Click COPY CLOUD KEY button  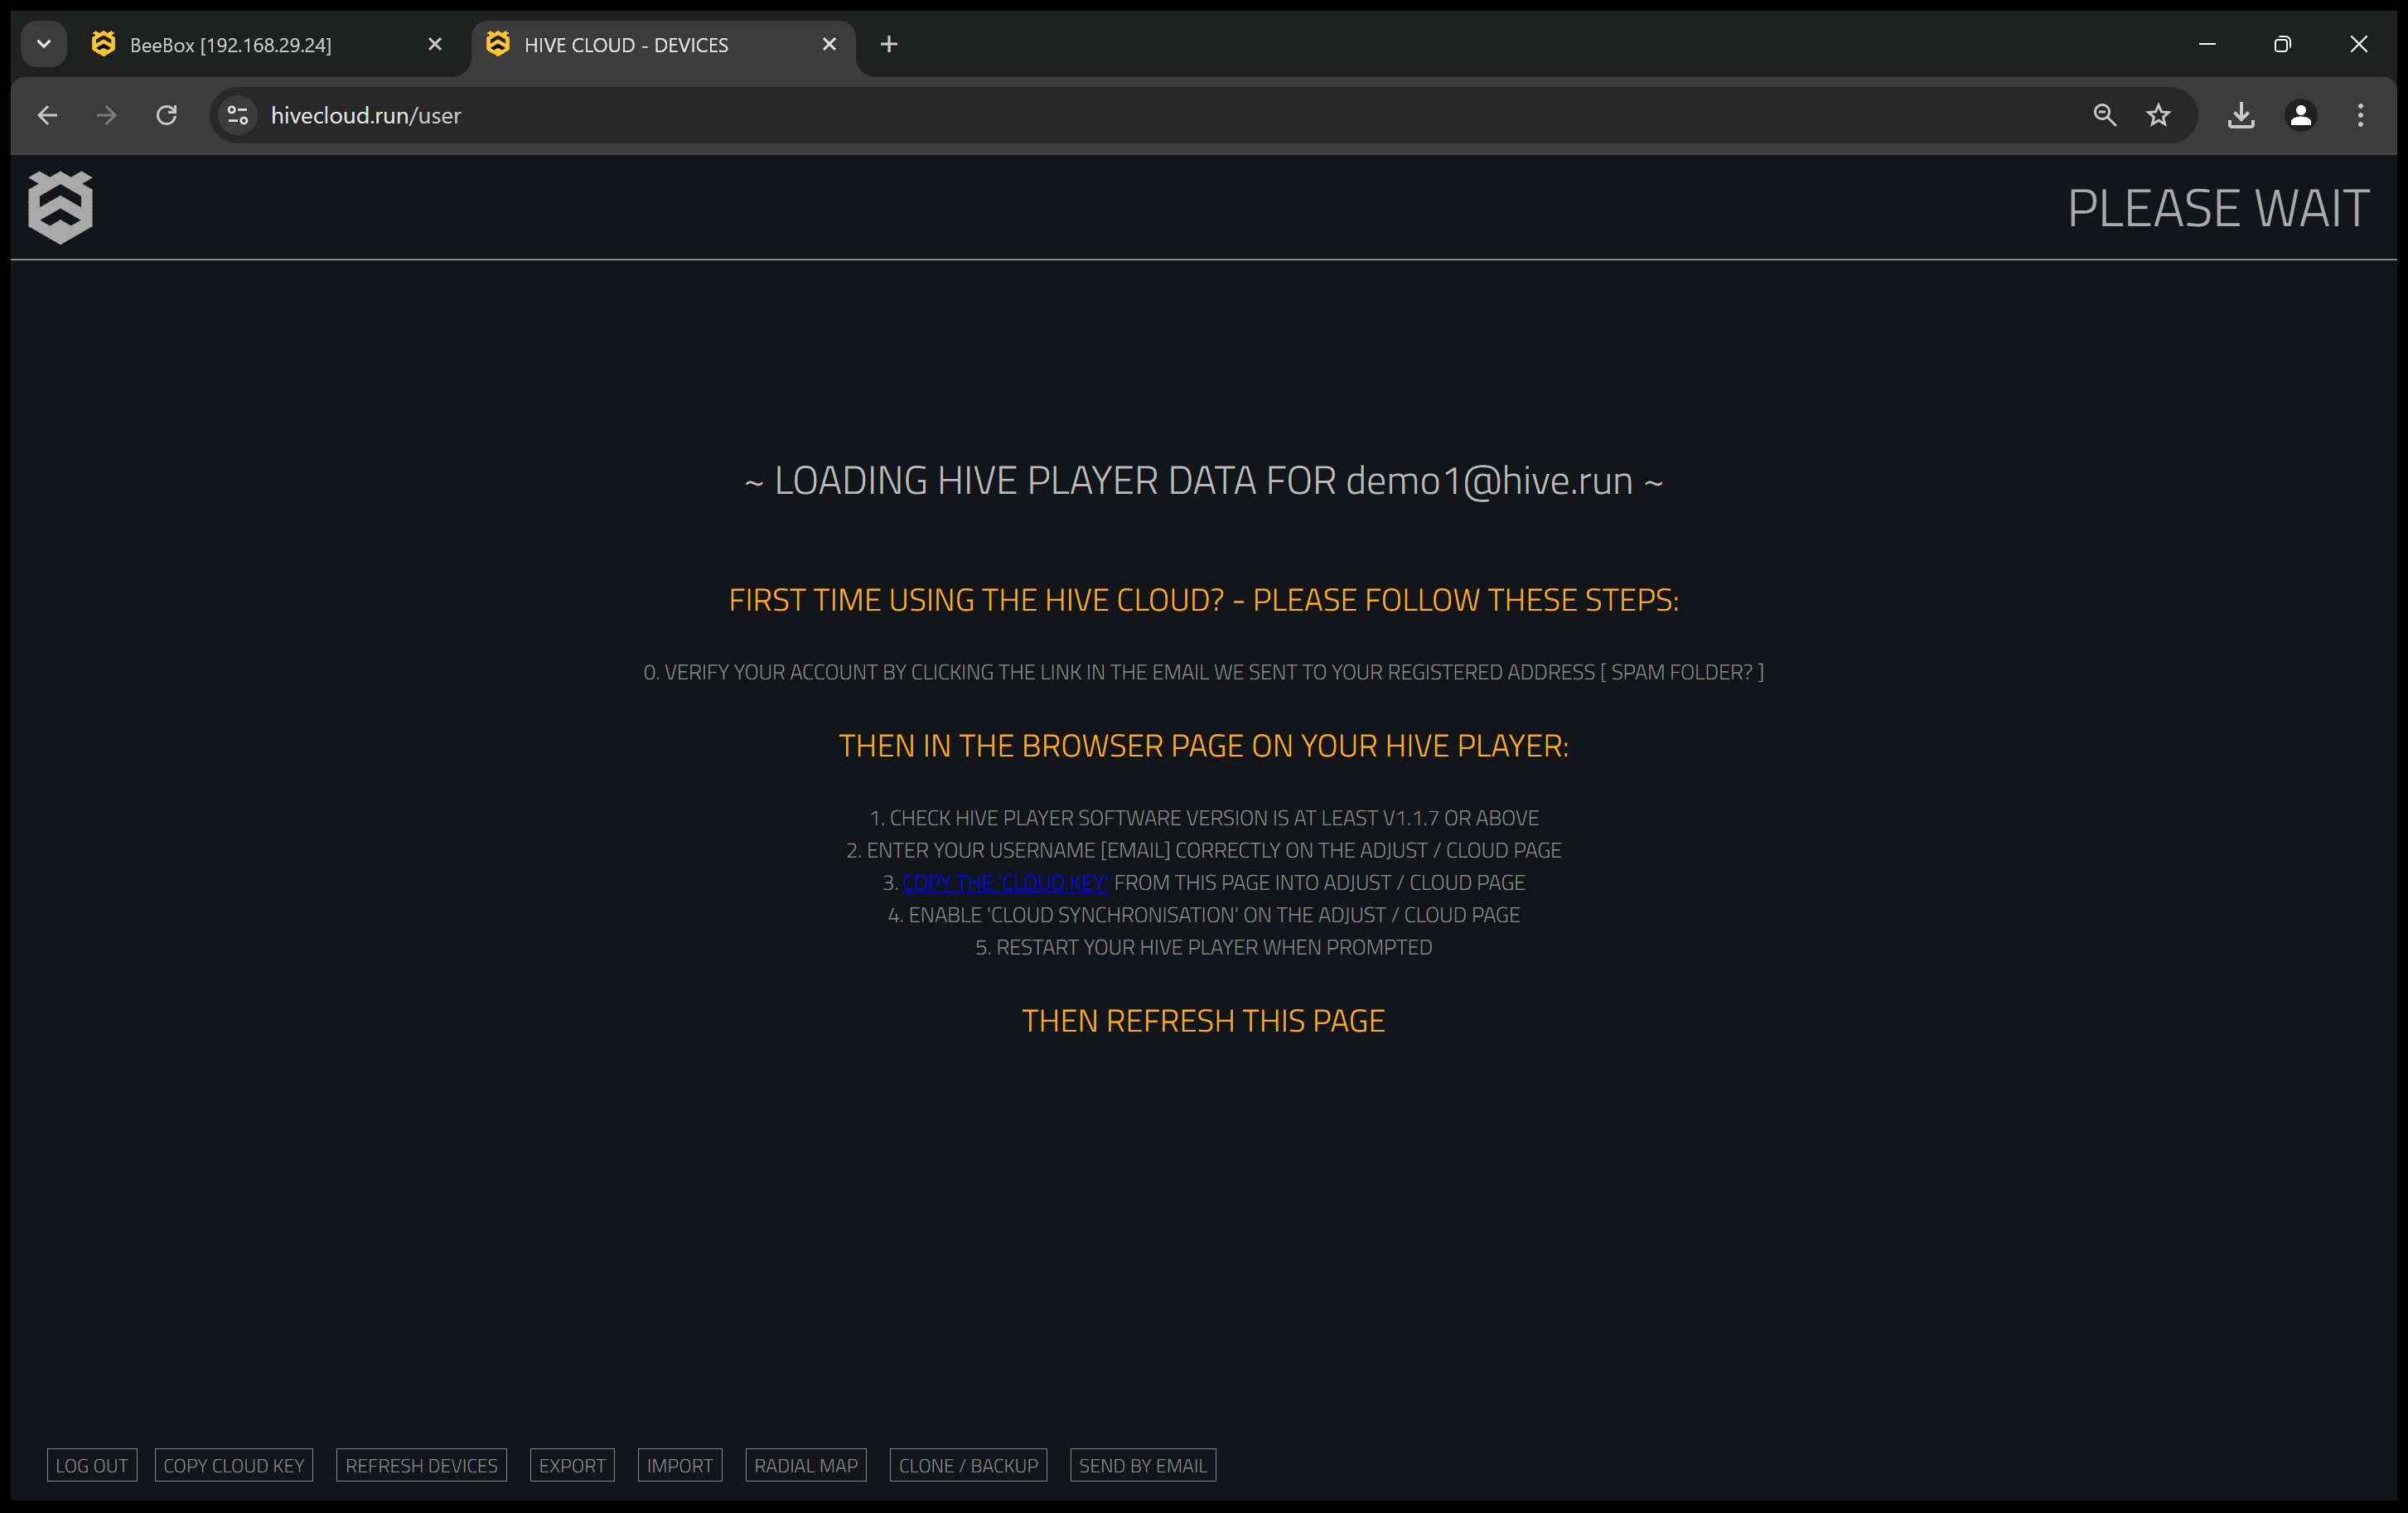pyautogui.click(x=234, y=1465)
